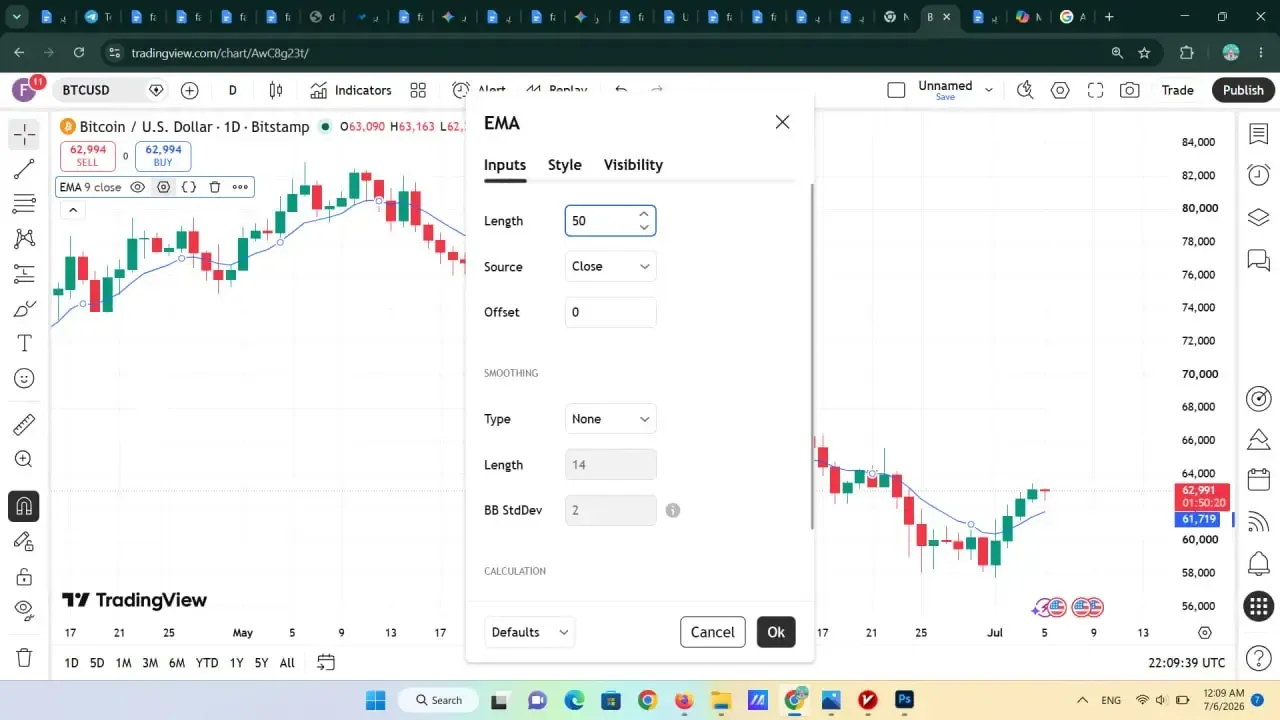Select the ruler measure tool
The image size is (1280, 720).
[24, 425]
